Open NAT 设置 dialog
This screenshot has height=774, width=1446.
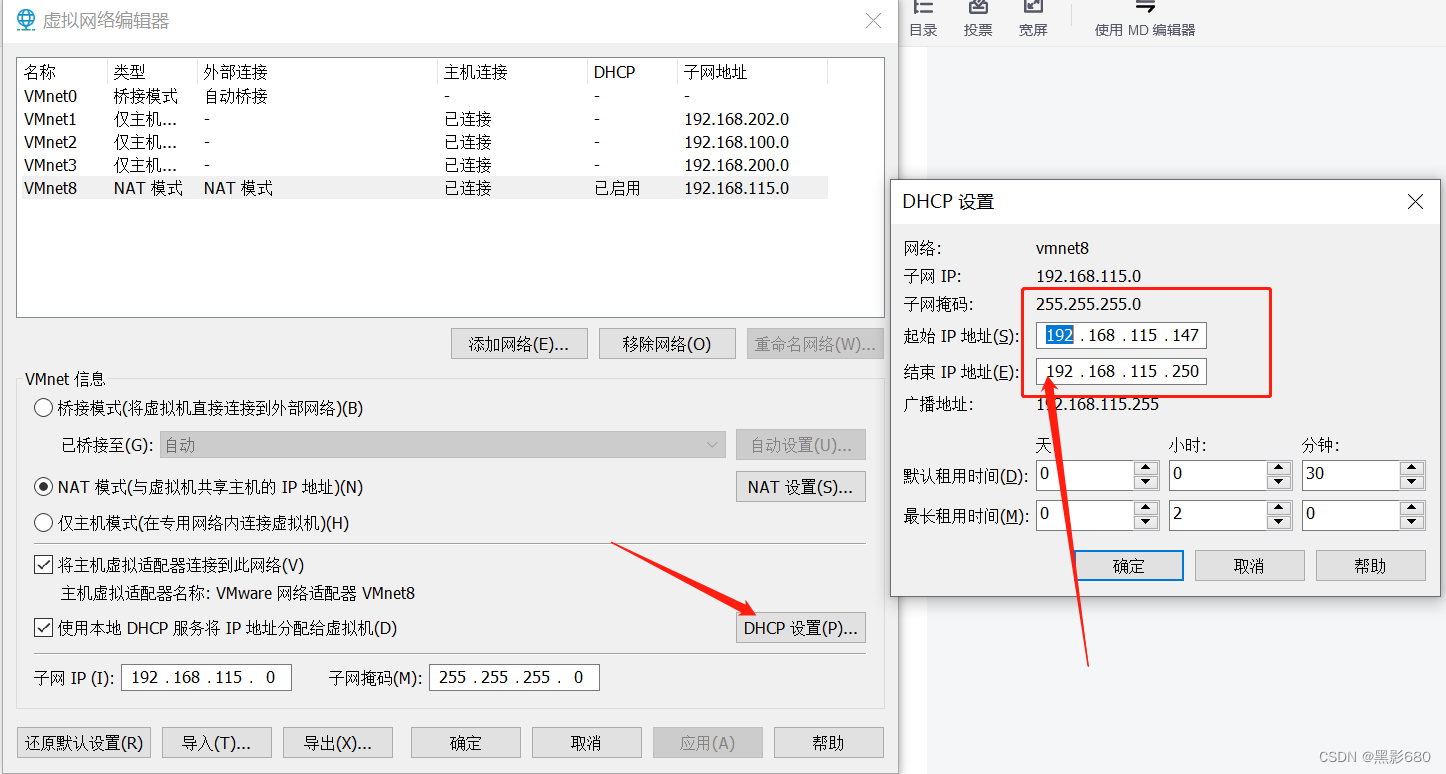pos(800,486)
